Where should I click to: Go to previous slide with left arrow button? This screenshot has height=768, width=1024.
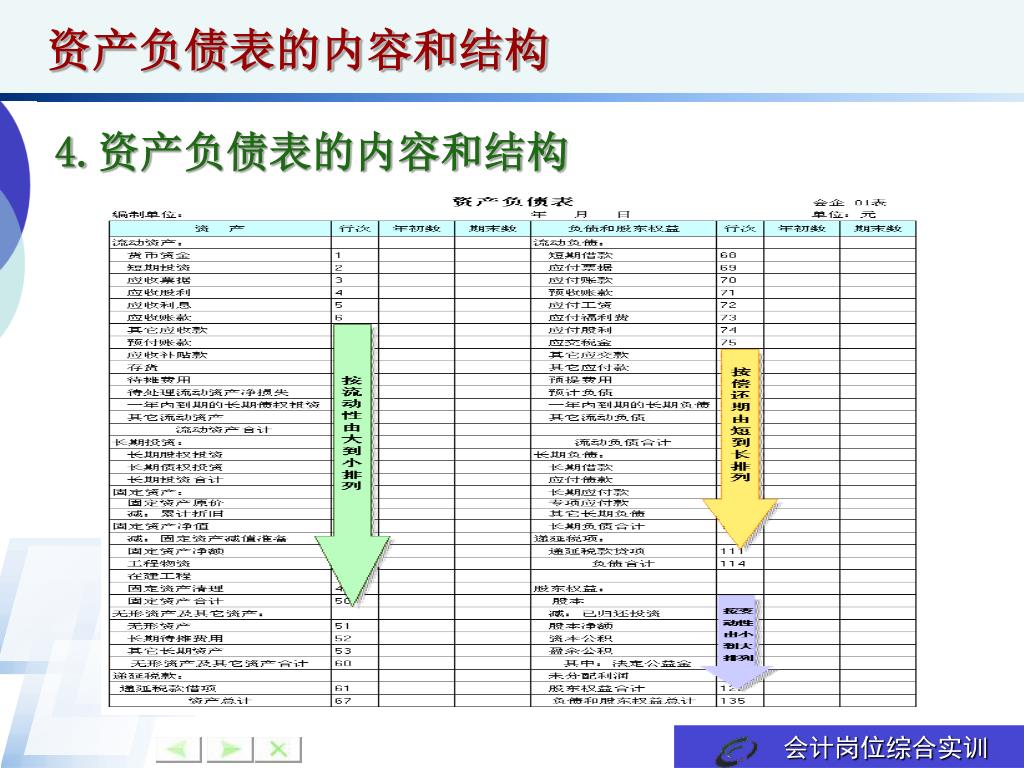179,749
